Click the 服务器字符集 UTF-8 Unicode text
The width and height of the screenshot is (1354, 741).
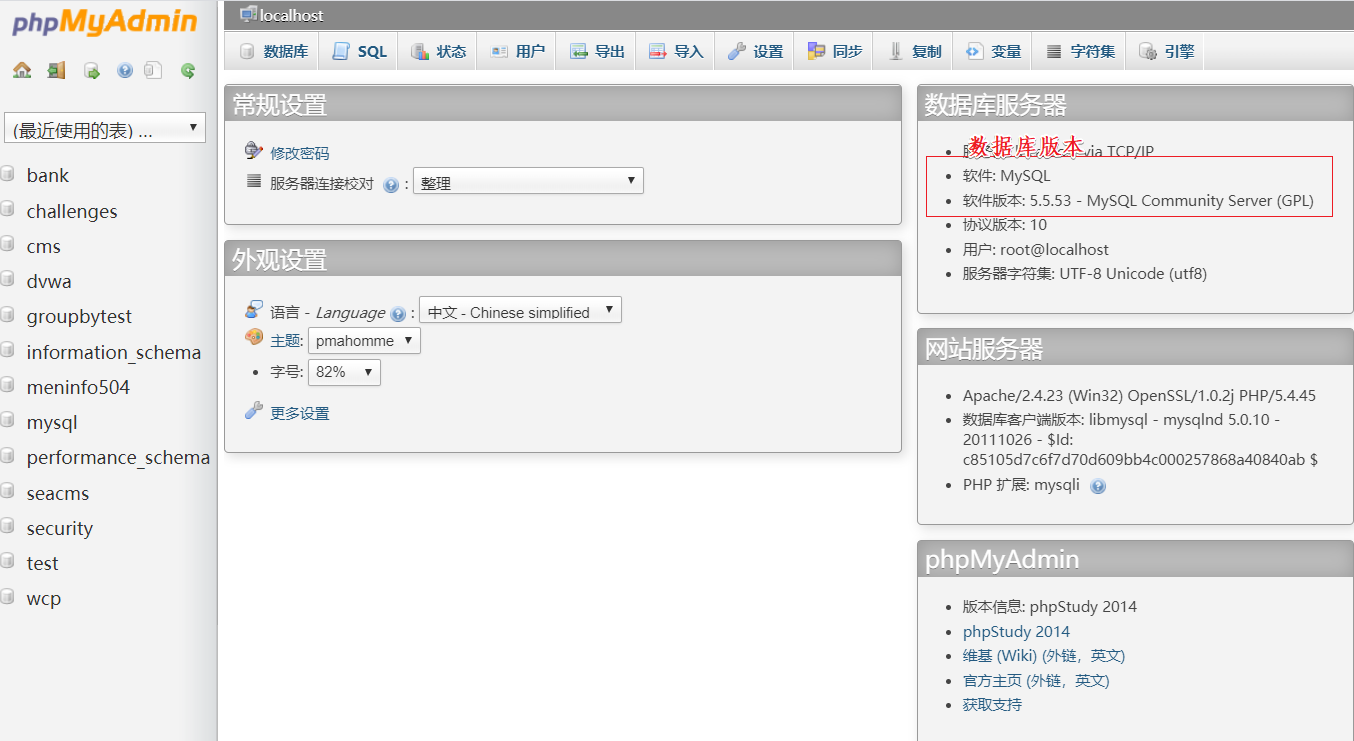(x=1085, y=274)
